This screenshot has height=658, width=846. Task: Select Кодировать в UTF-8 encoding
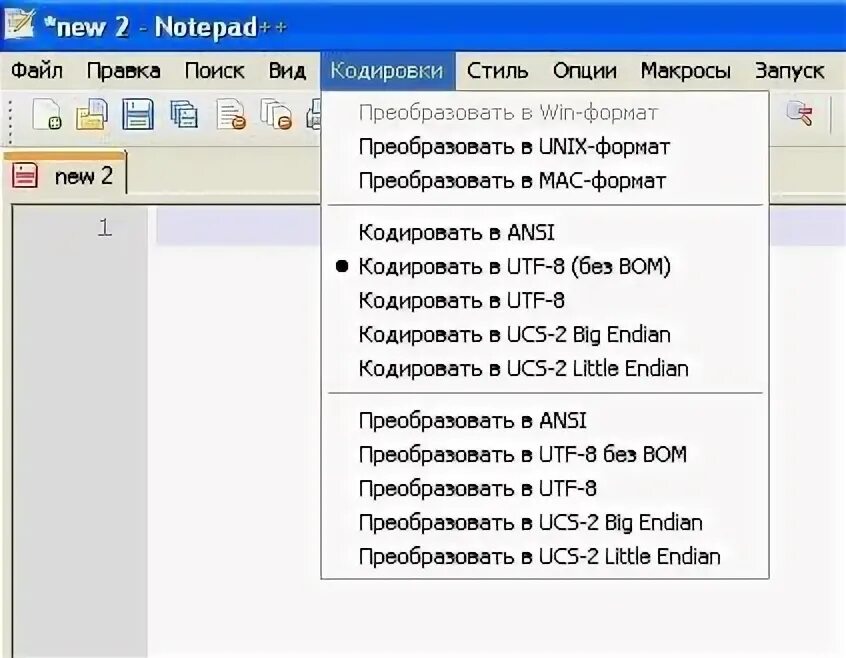[x=545, y=300]
